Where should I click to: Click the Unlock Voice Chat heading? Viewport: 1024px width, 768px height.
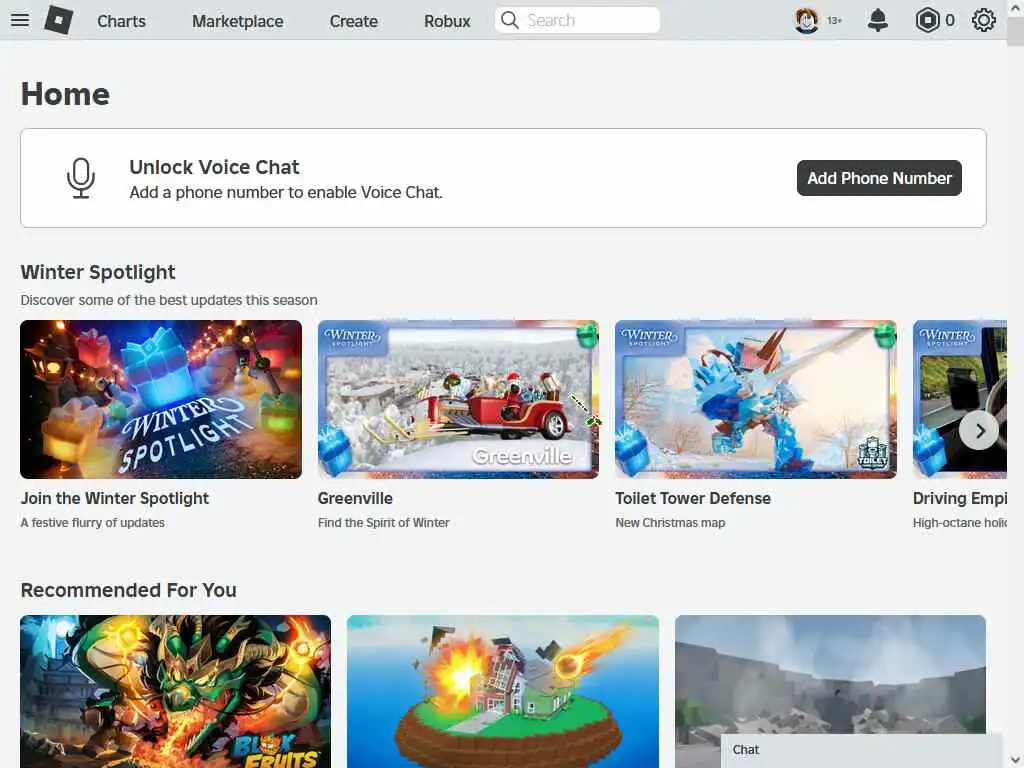(x=214, y=167)
